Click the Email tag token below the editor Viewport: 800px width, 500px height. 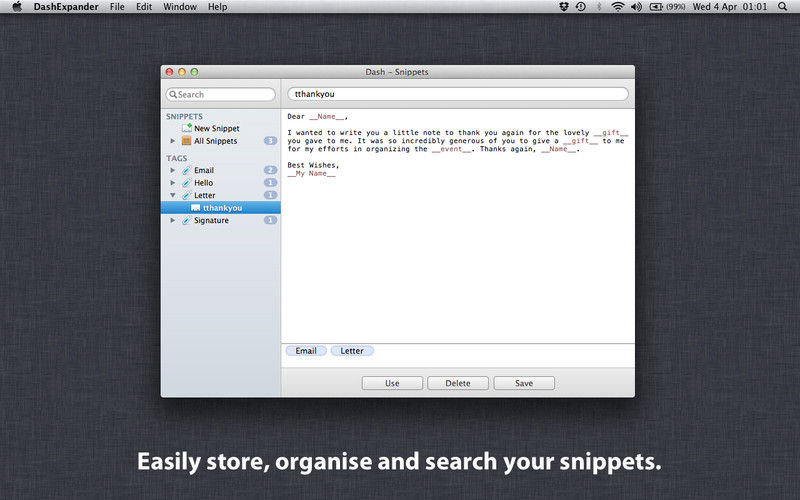point(306,351)
